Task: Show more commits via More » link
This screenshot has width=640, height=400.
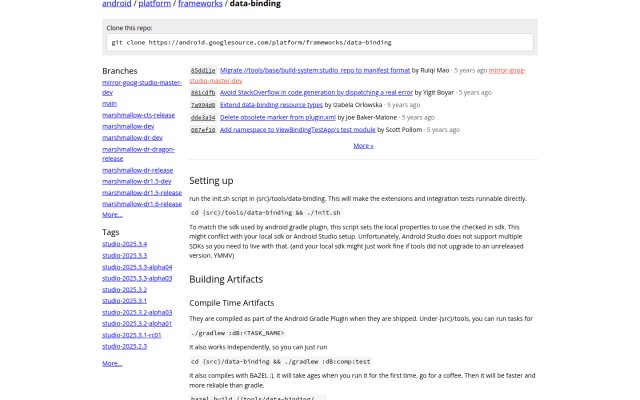Action: point(363,146)
